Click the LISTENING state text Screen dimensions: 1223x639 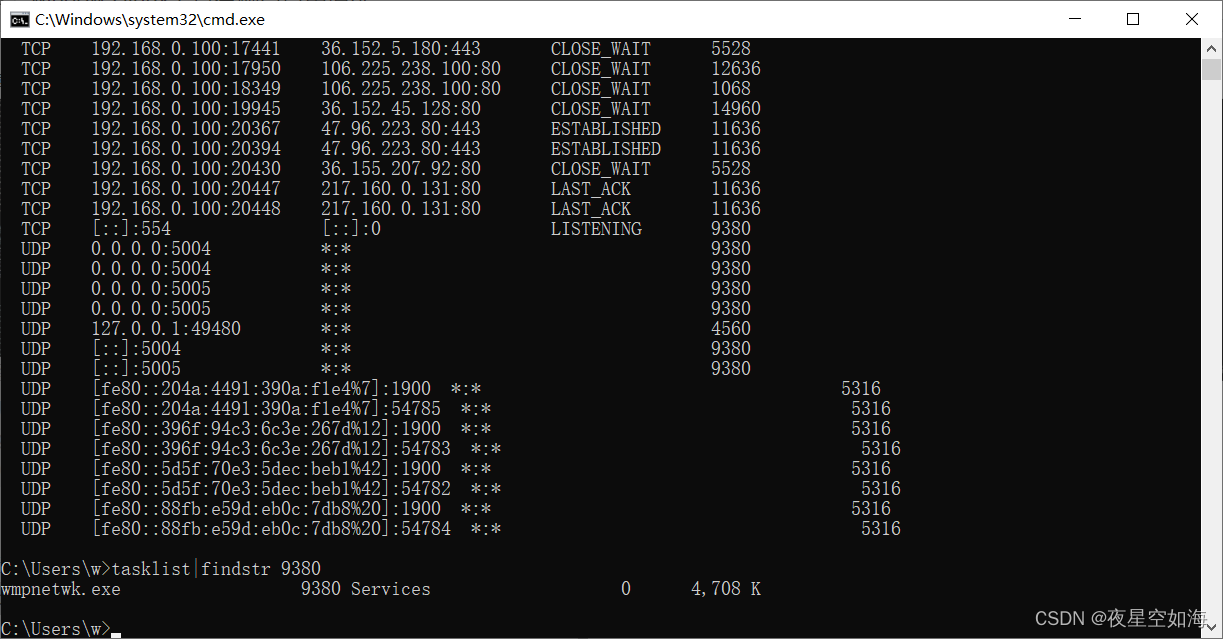tap(596, 229)
